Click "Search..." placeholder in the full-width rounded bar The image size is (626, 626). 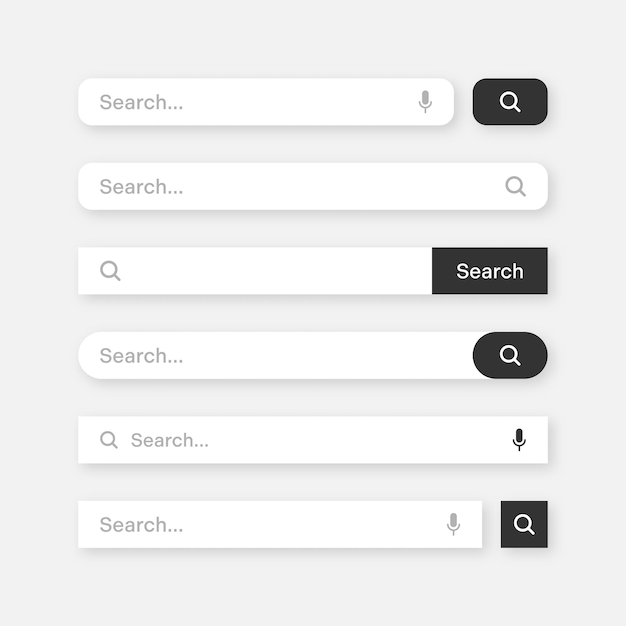(x=141, y=187)
